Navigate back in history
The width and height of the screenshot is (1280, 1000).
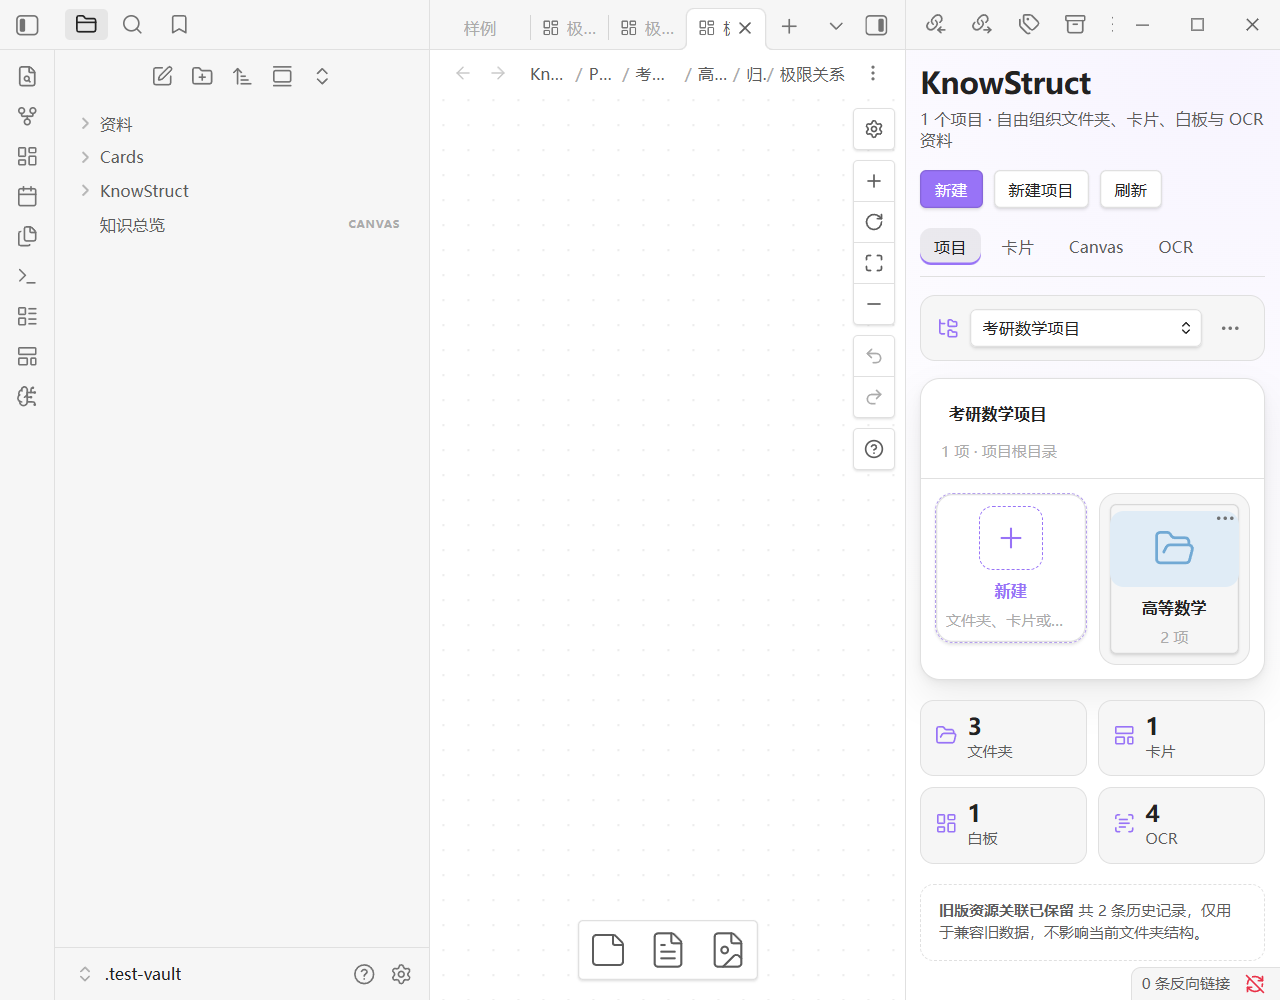(x=462, y=73)
